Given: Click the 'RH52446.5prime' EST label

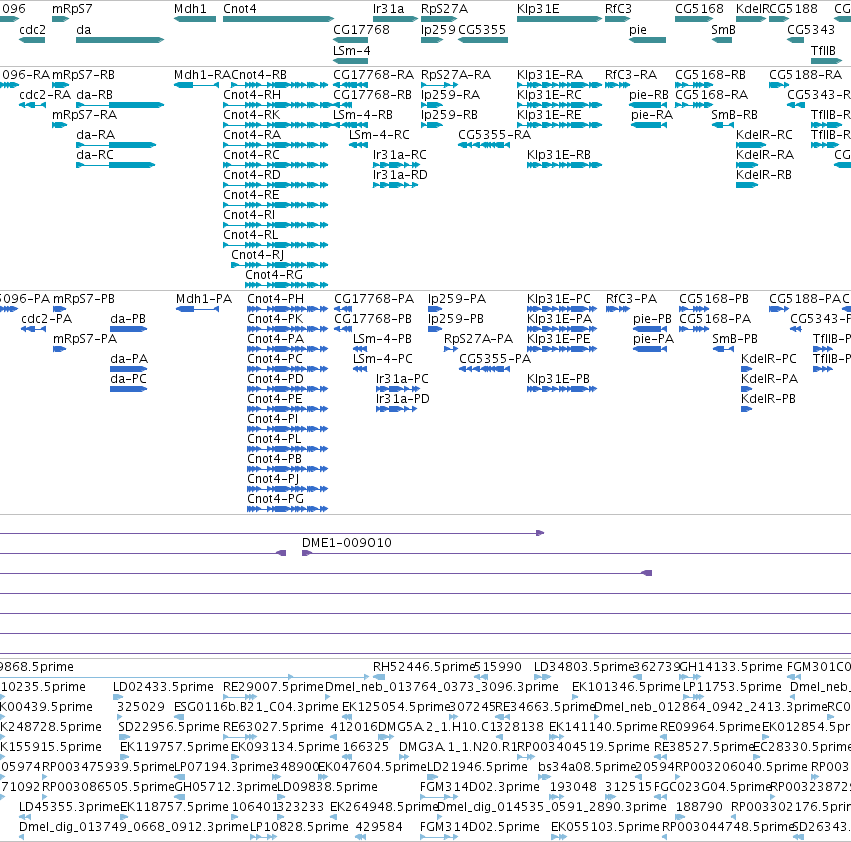Looking at the screenshot, I should click(424, 667).
